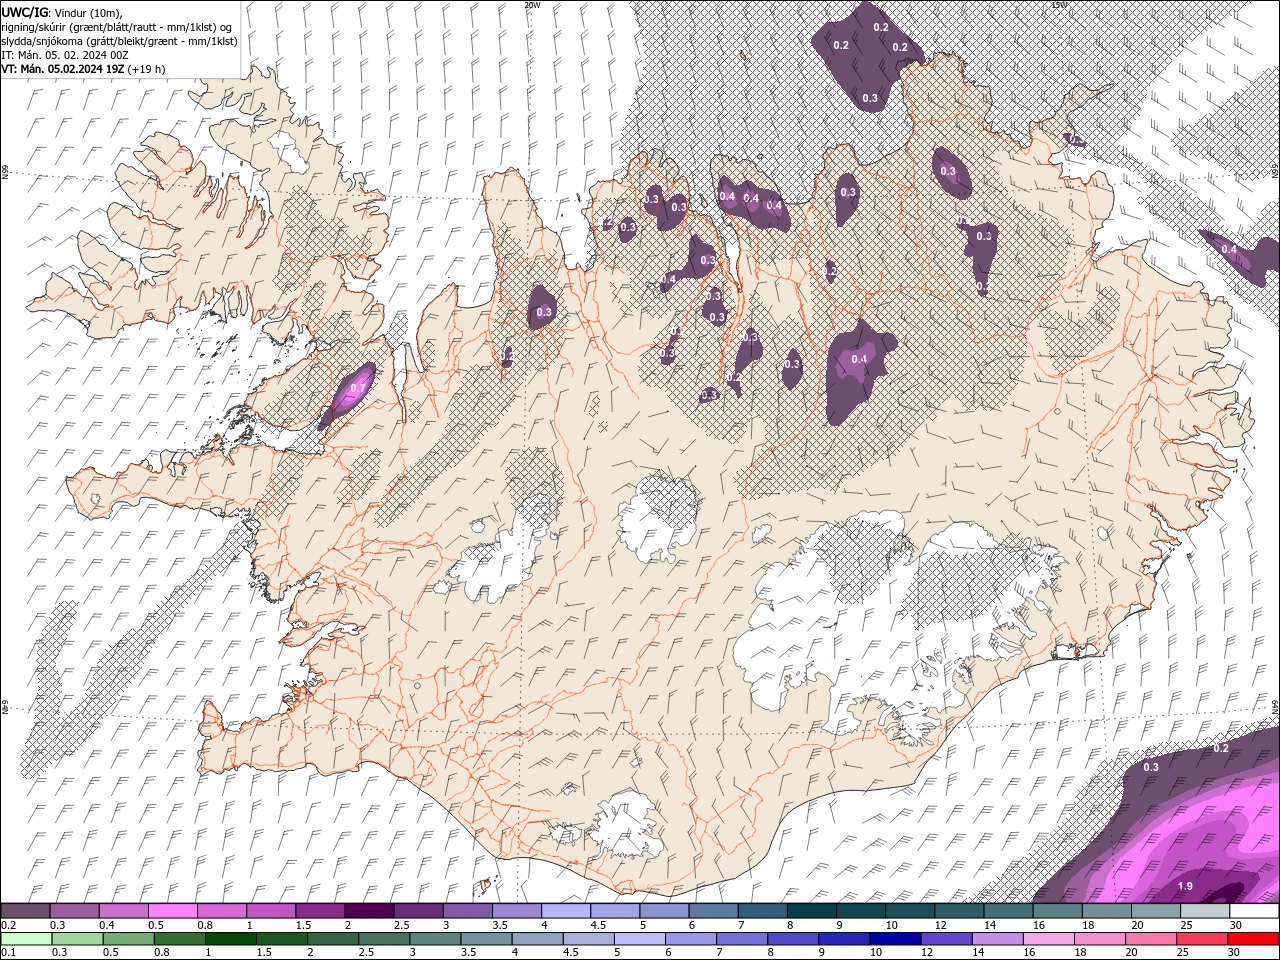This screenshot has width=1280, height=960.
Task: Select the 'IT: Mán. 05. 02. 2024 00Z' line
Action: pos(66,55)
